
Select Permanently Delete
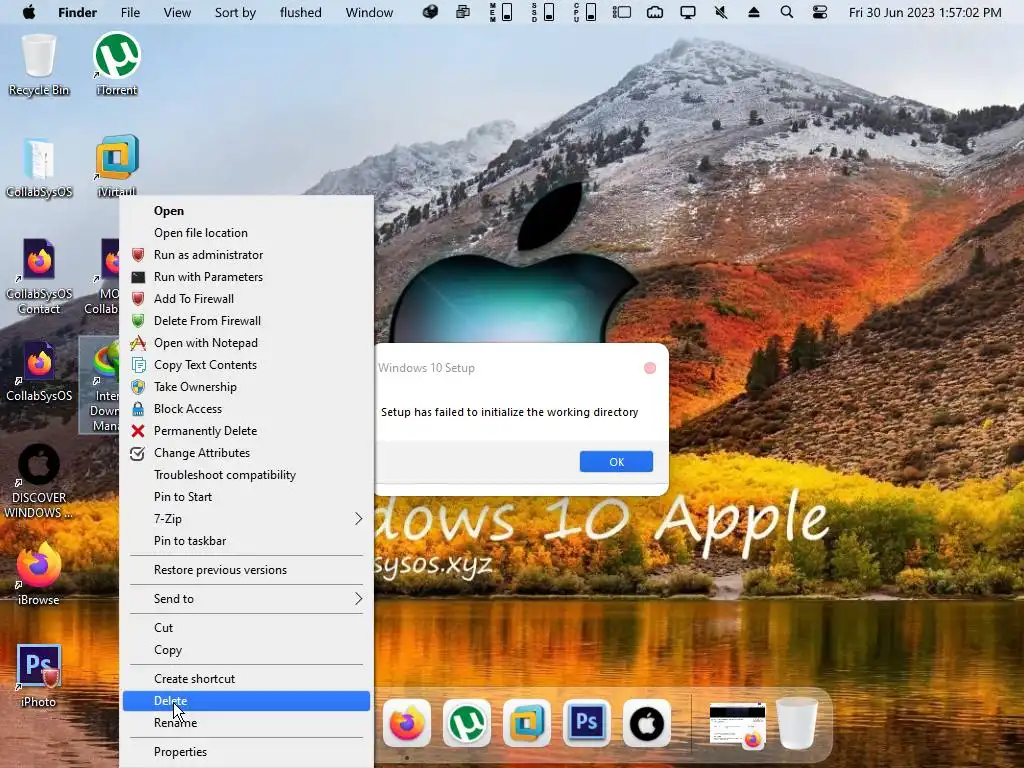[246, 431]
